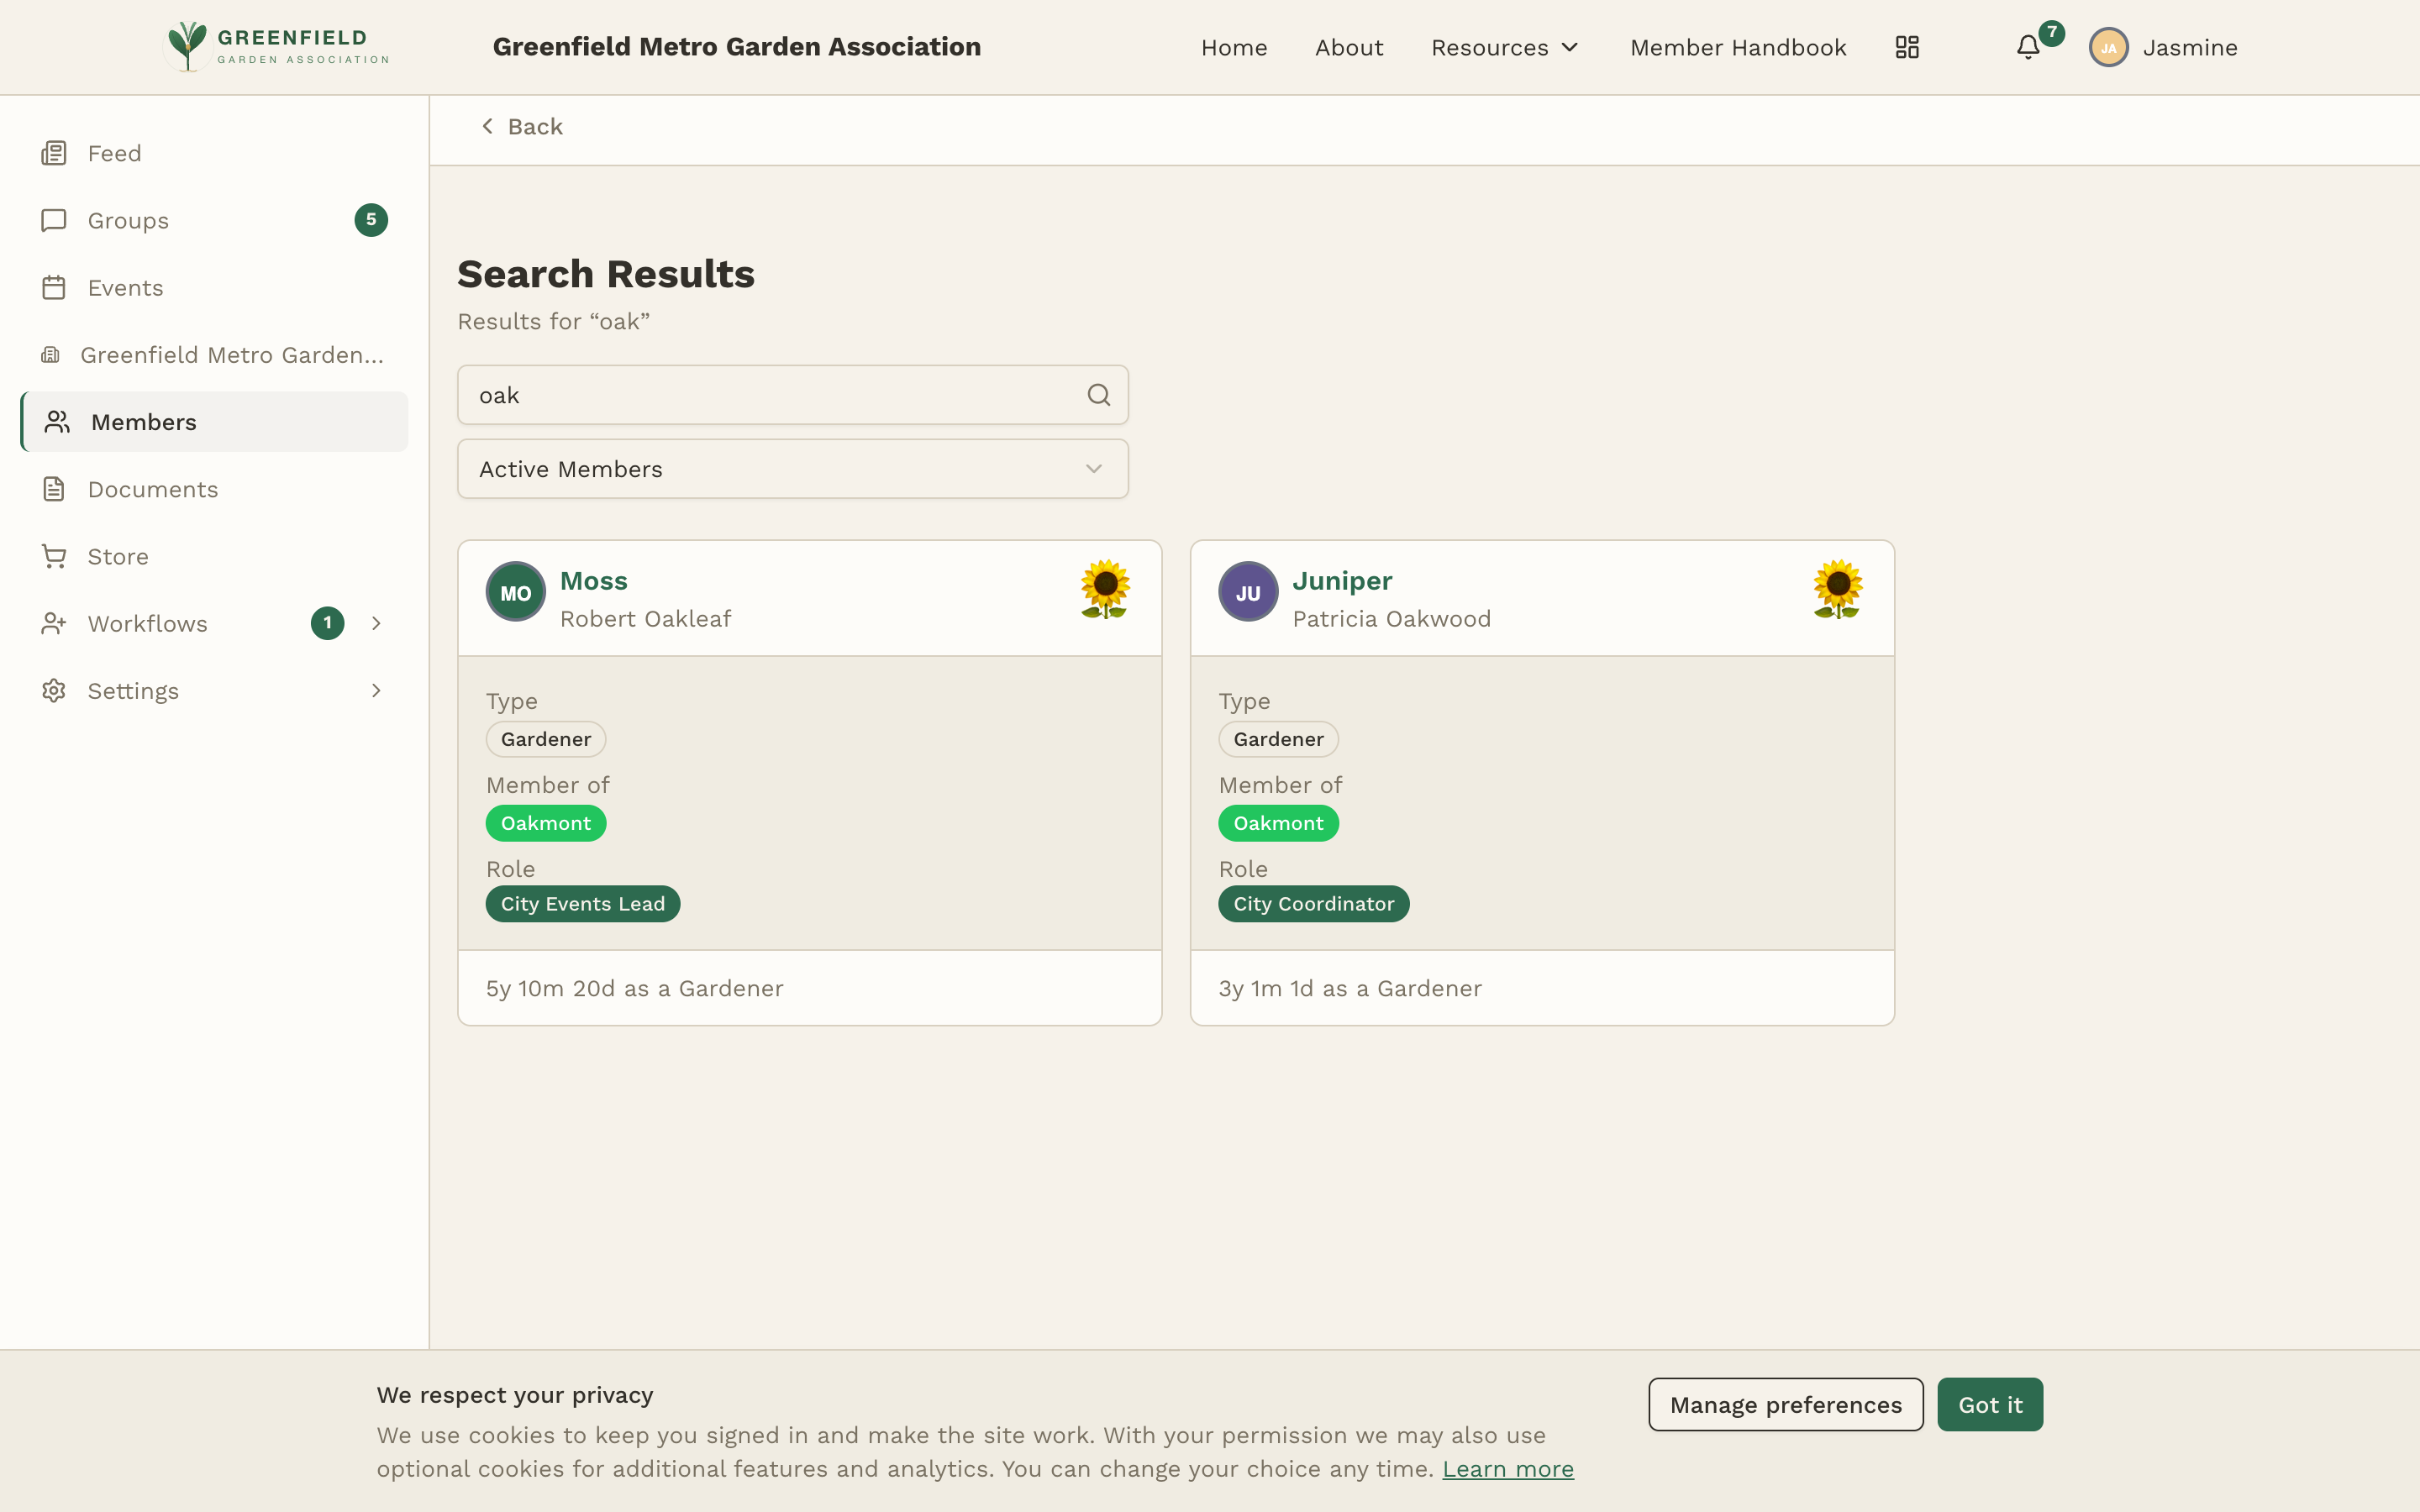The height and width of the screenshot is (1512, 2420).
Task: Open the Active Members filter dropdown
Action: coord(792,469)
